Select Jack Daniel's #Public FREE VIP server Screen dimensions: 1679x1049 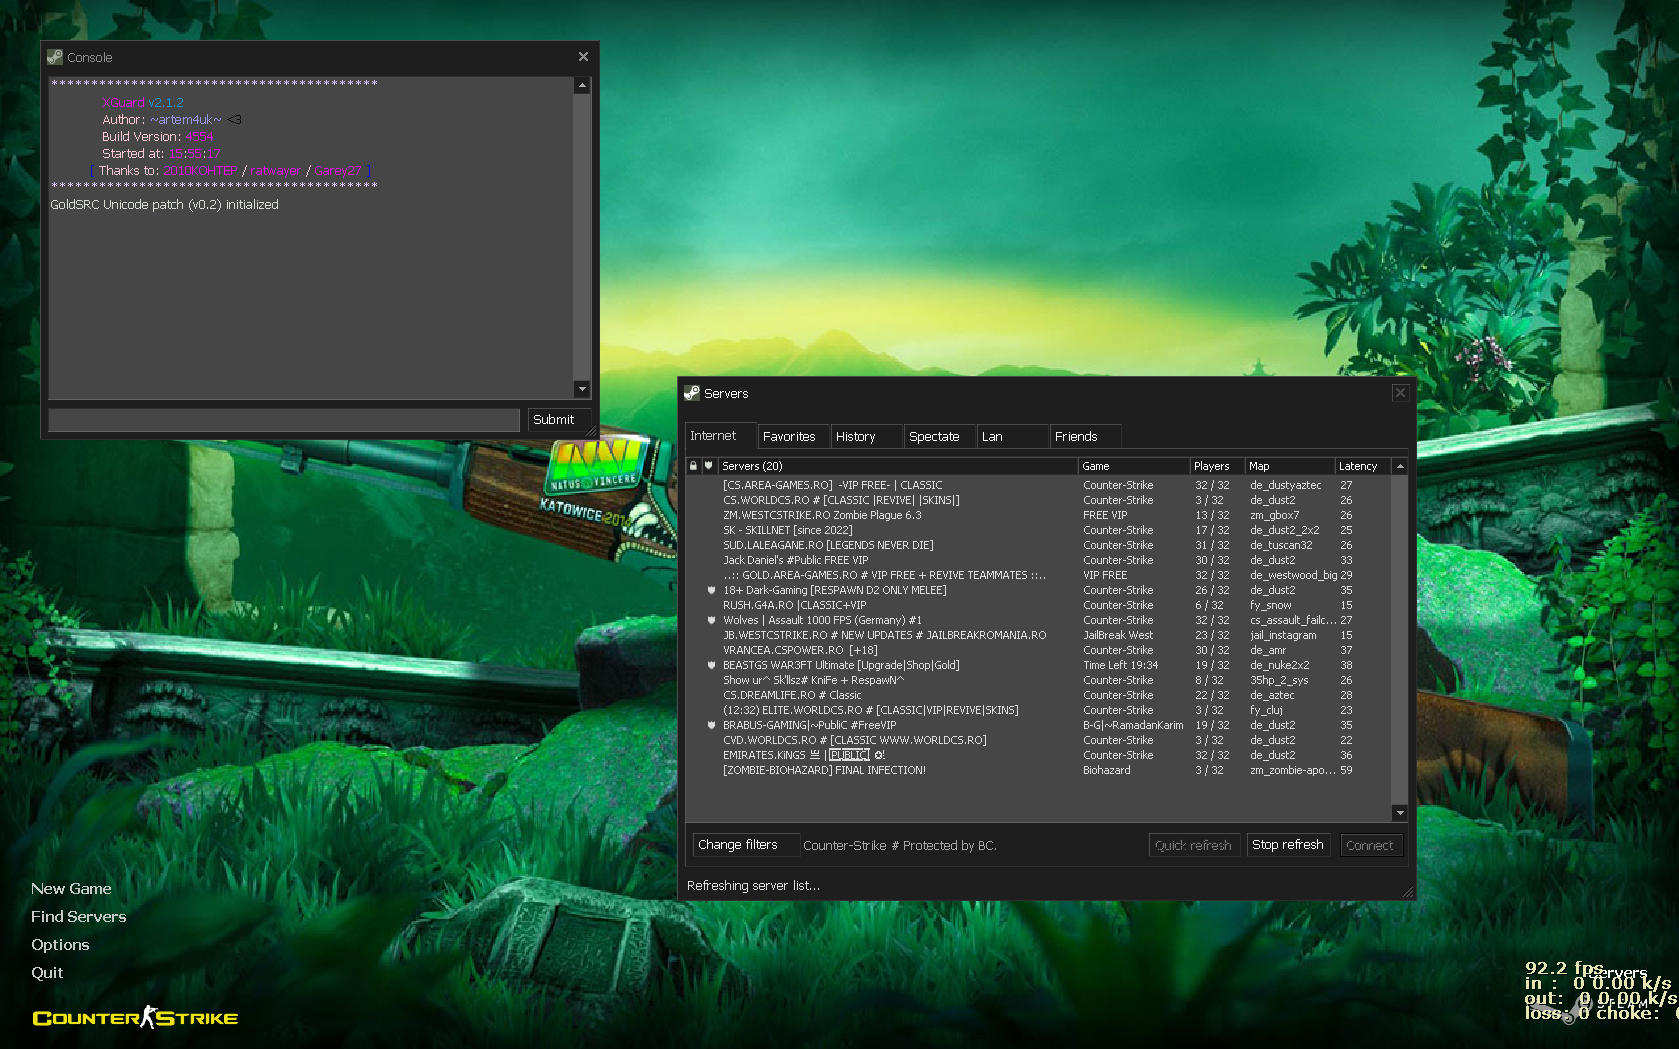1037,560
